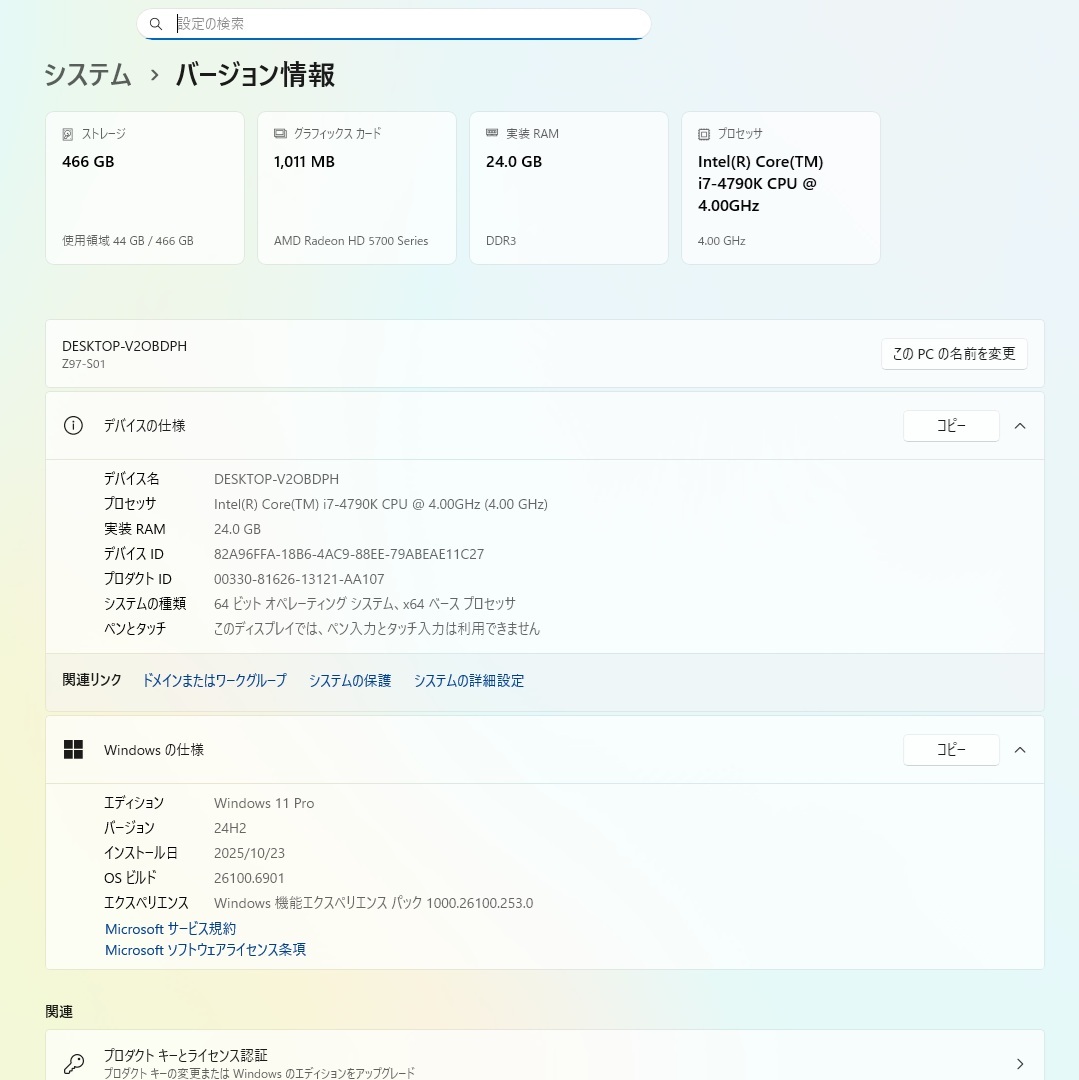Expand プロダクト キーとライセンス認証
The image size is (1079, 1080).
(1019, 1063)
